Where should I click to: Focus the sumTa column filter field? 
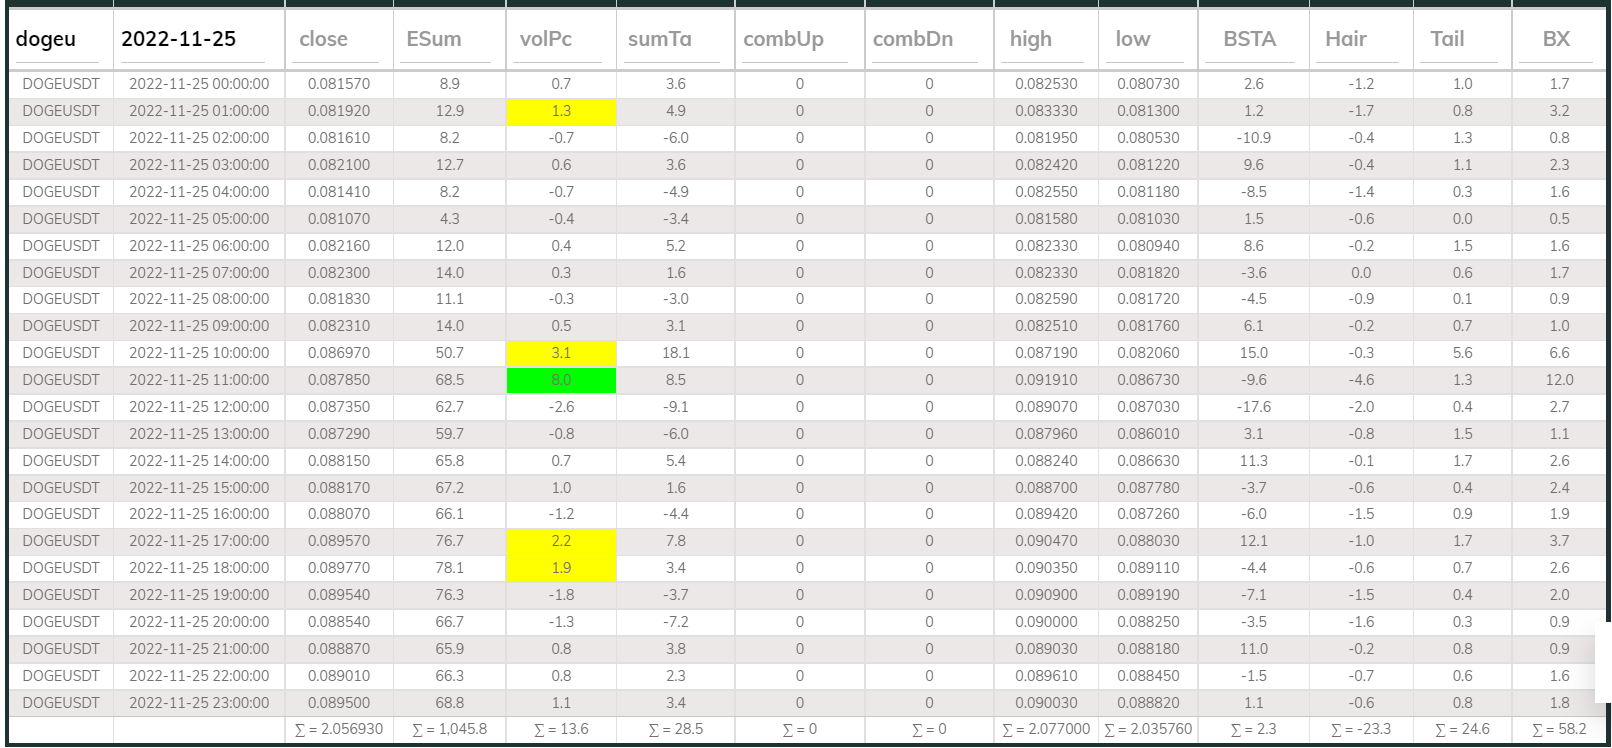(x=674, y=40)
